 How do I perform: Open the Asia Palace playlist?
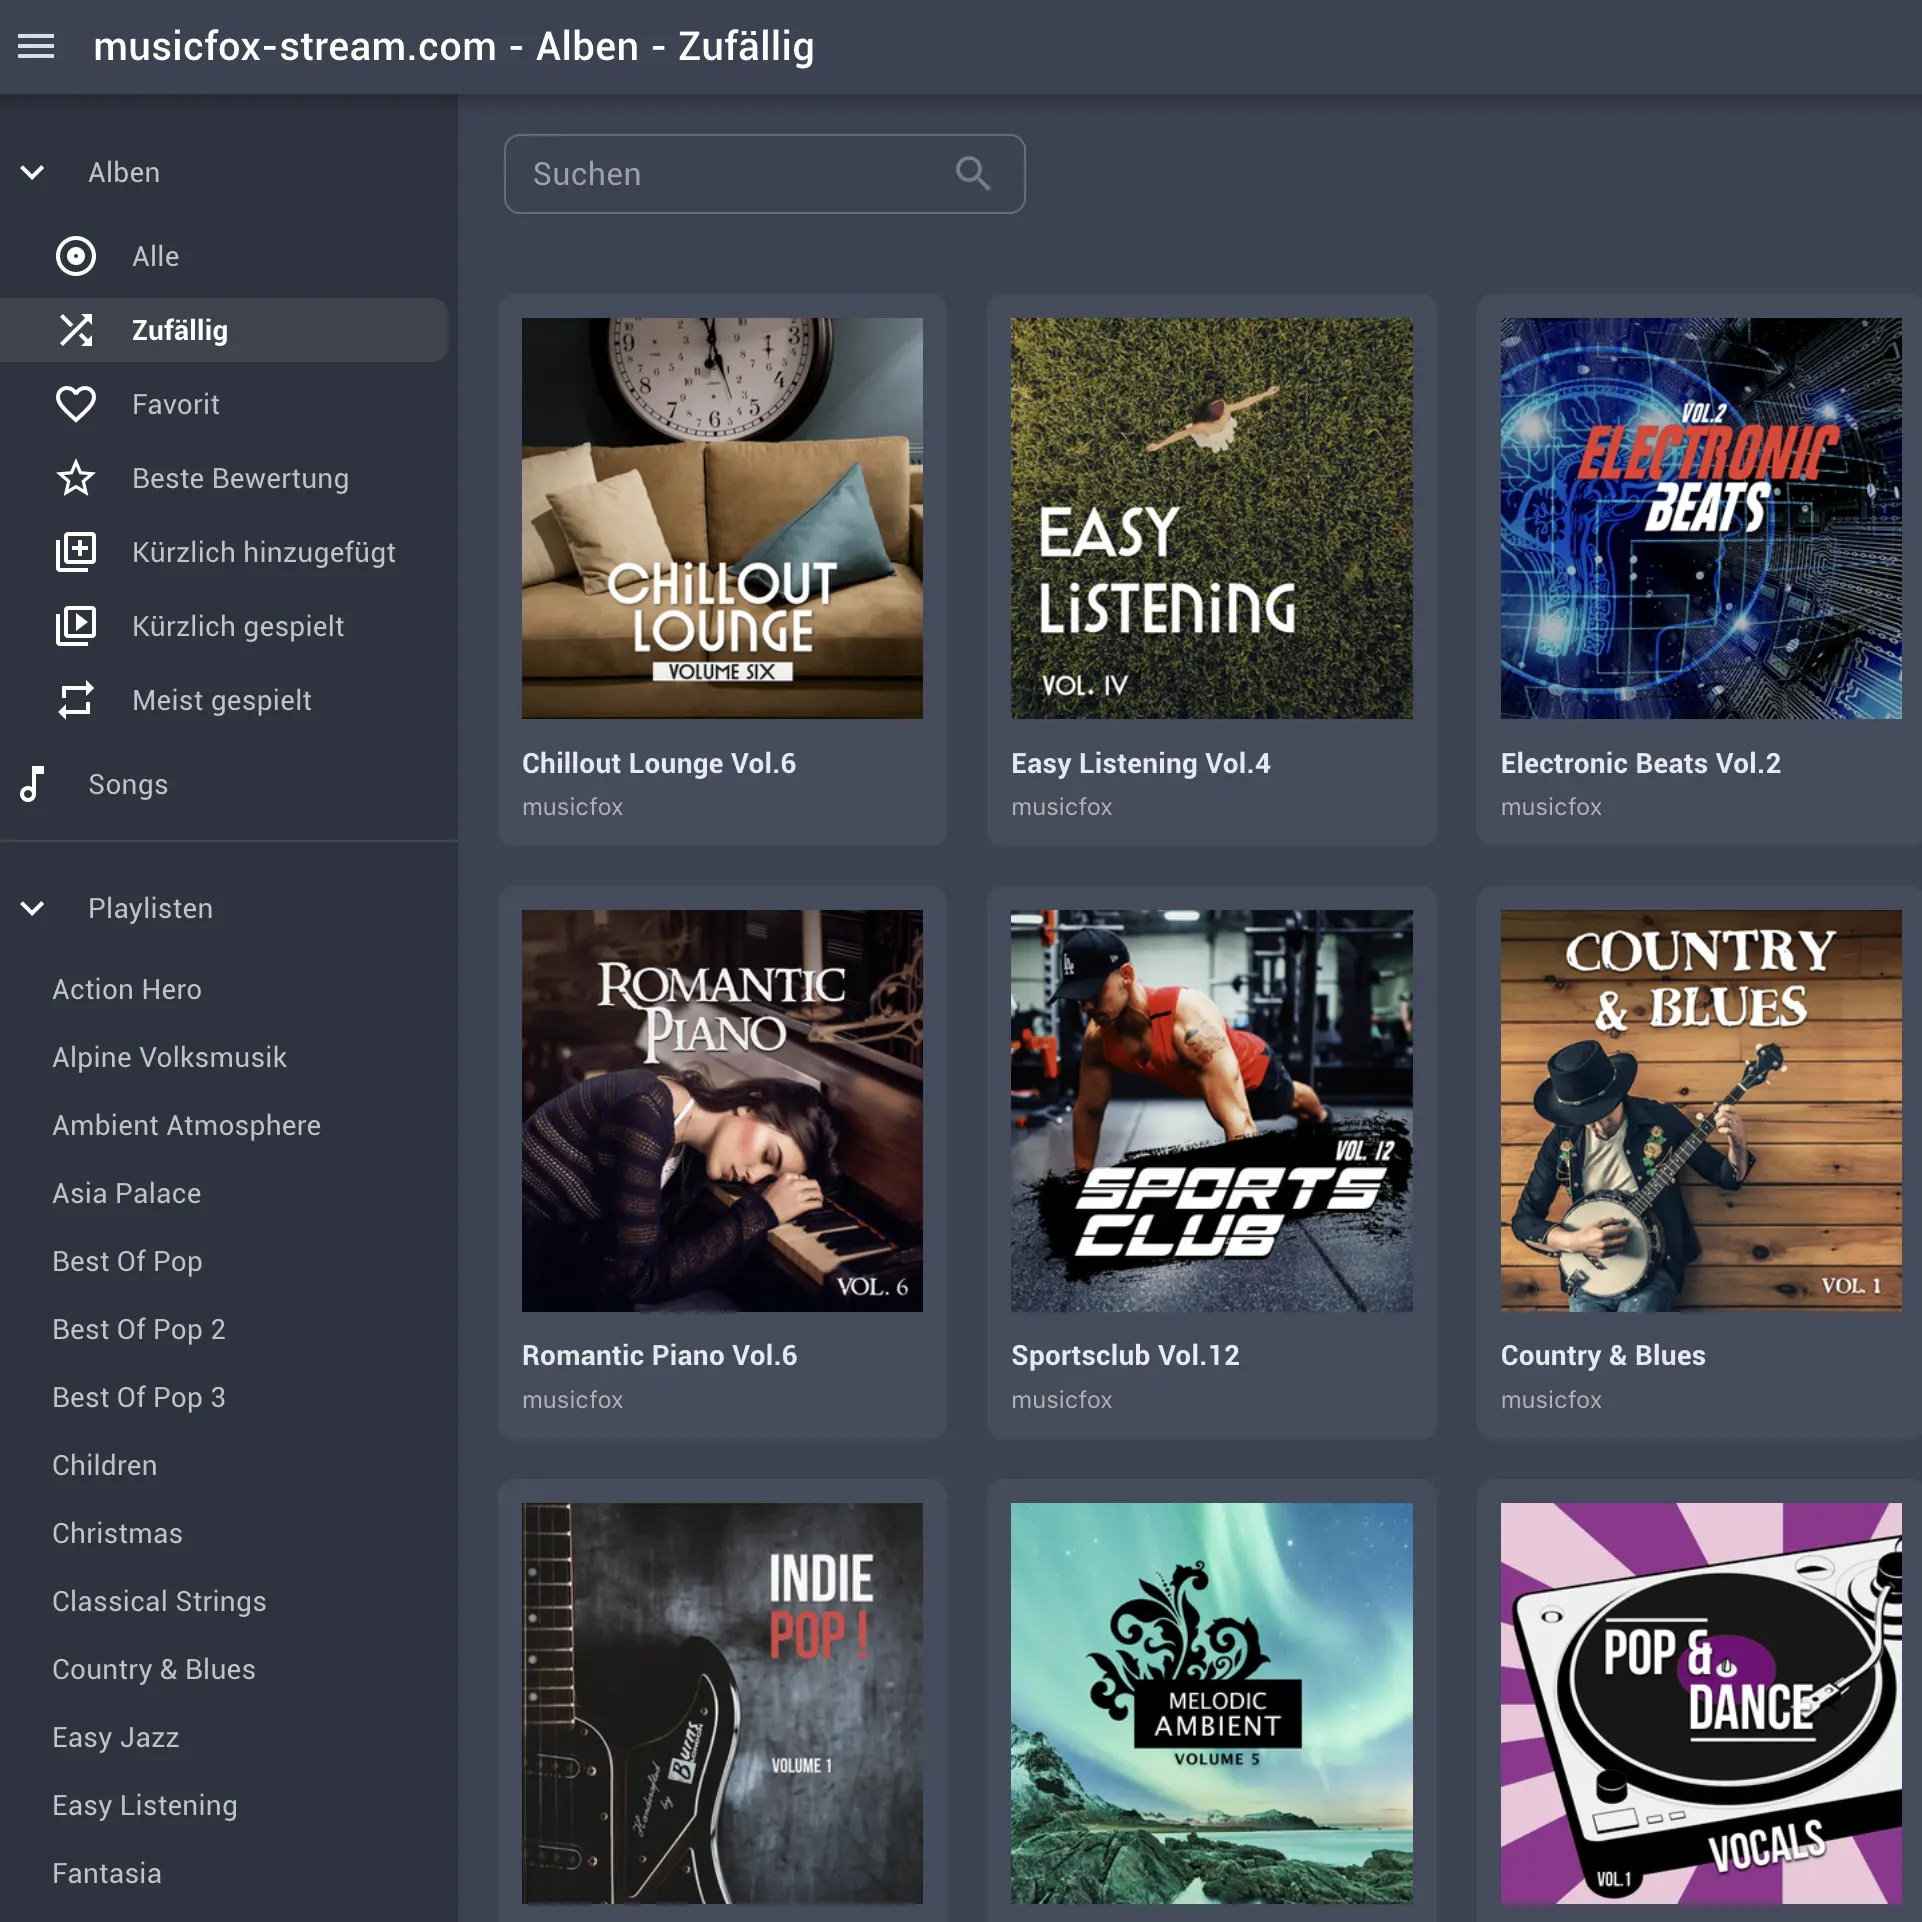[x=126, y=1193]
